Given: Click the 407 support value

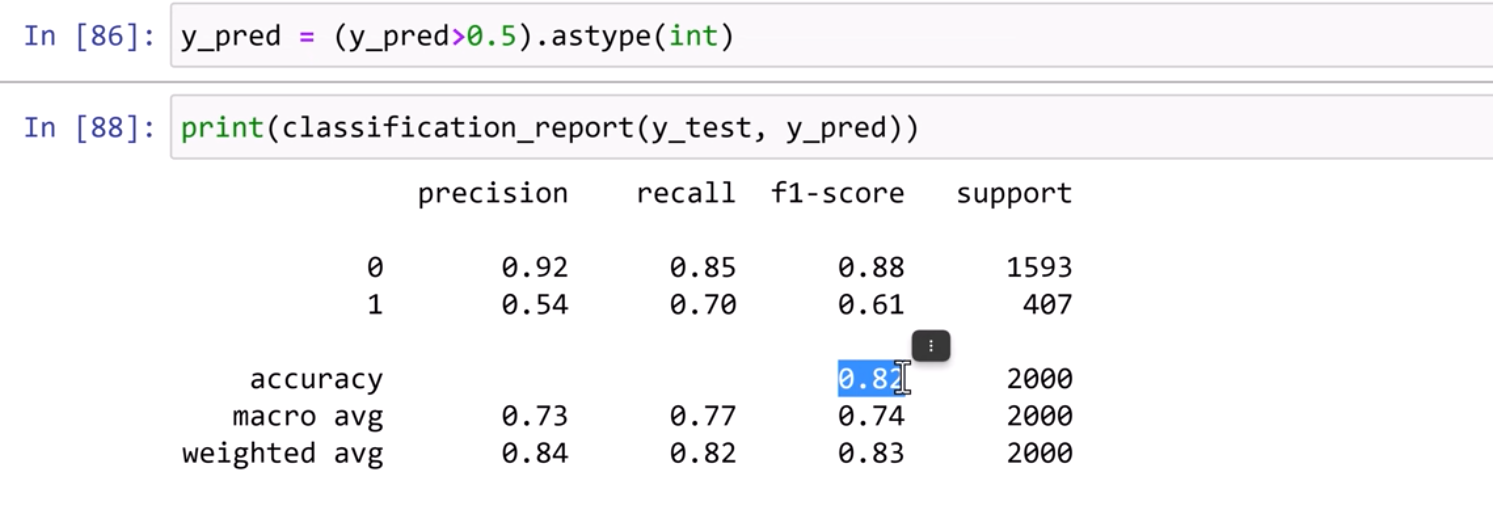Looking at the screenshot, I should coord(1046,304).
